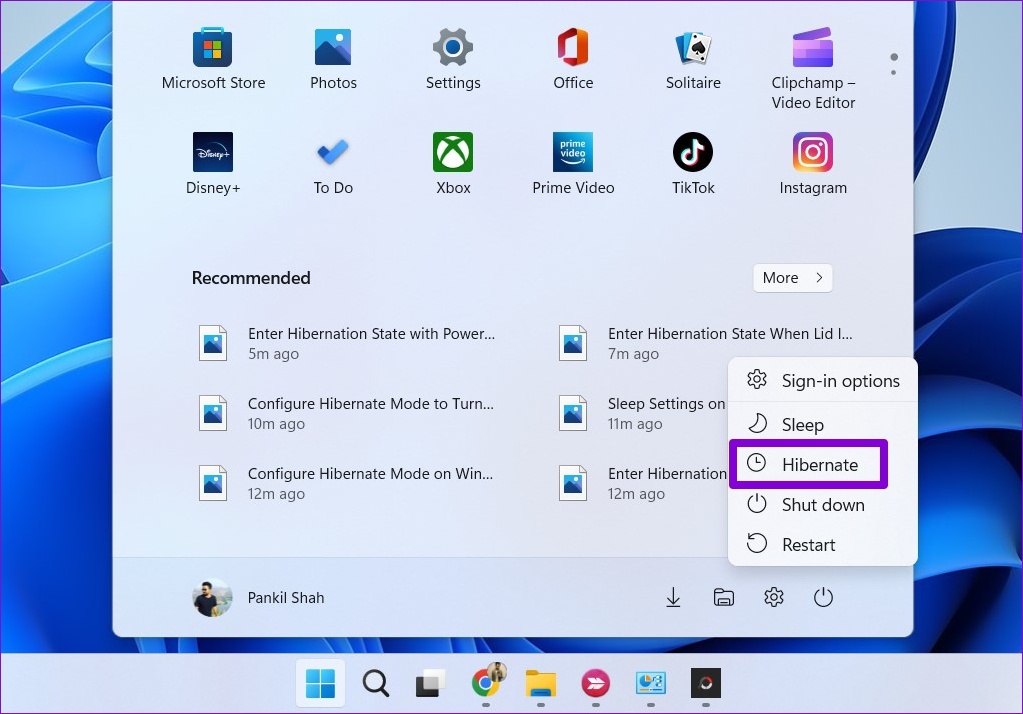This screenshot has height=714, width=1023.
Task: Click the power button in the Start menu
Action: coord(823,597)
